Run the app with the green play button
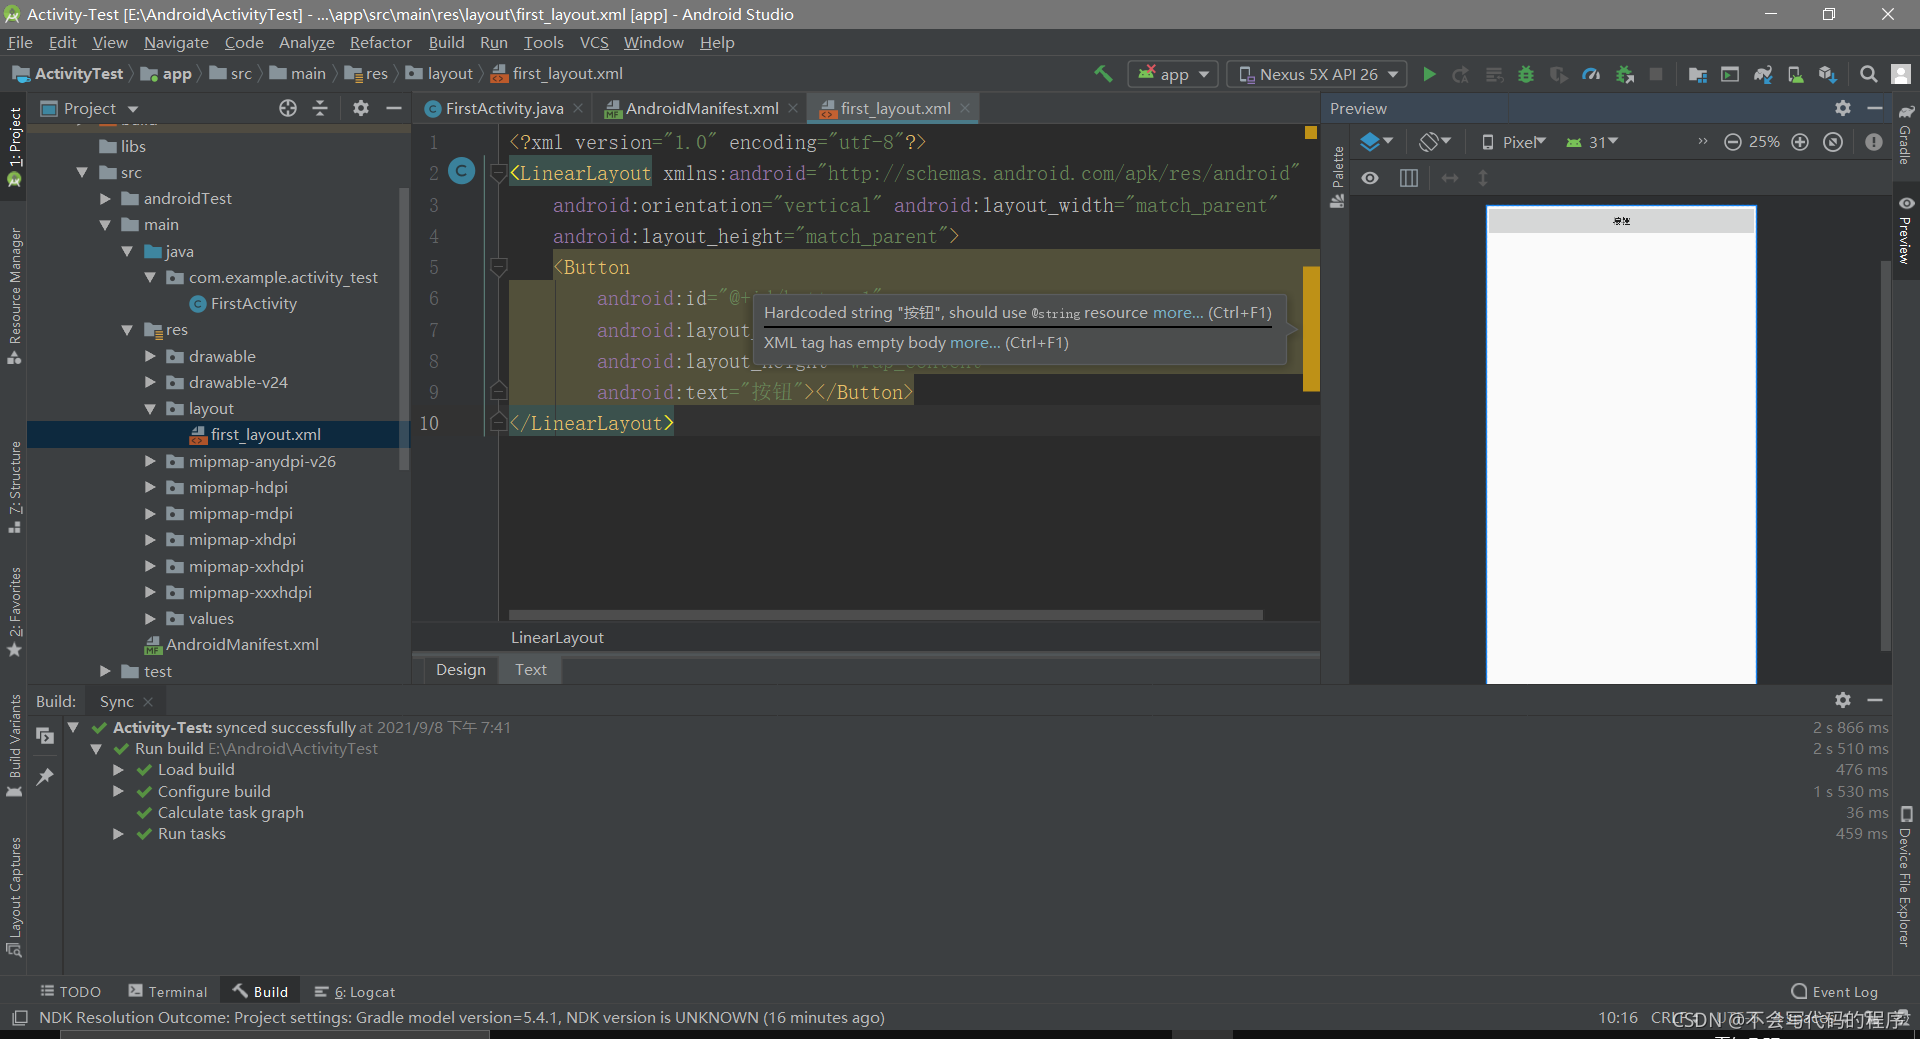 coord(1429,74)
